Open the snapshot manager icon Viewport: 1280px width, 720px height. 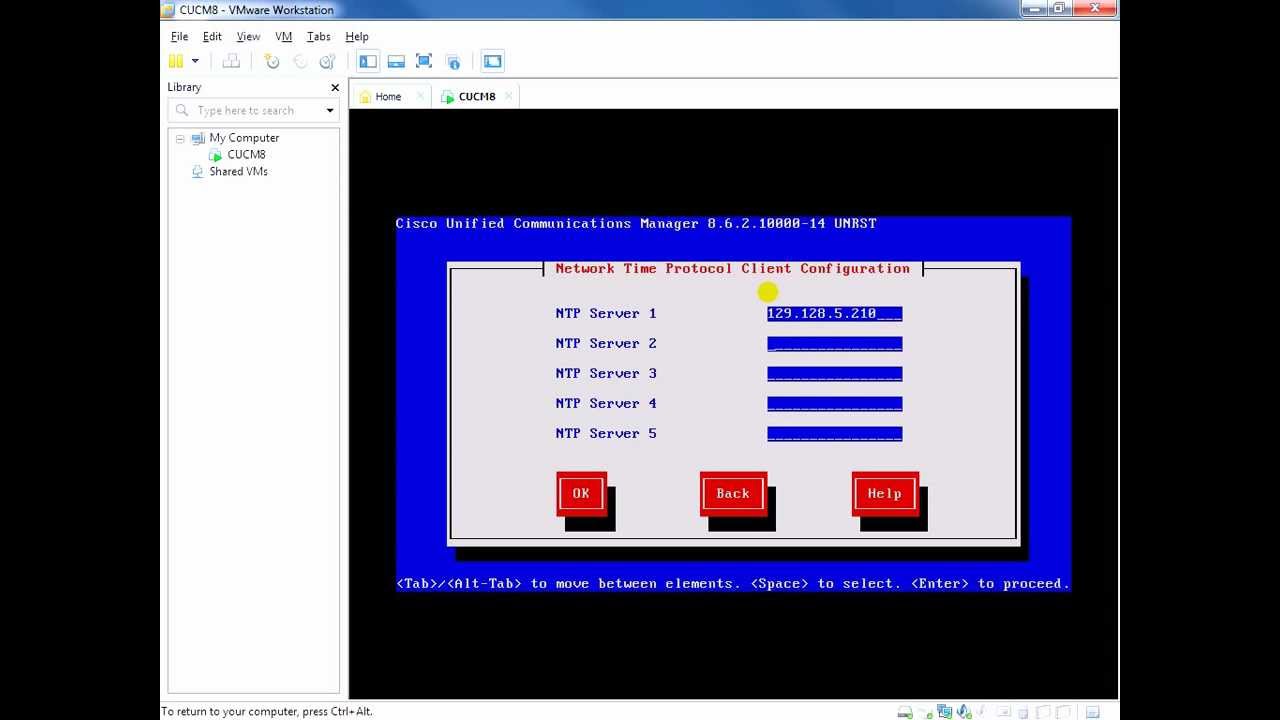327,61
